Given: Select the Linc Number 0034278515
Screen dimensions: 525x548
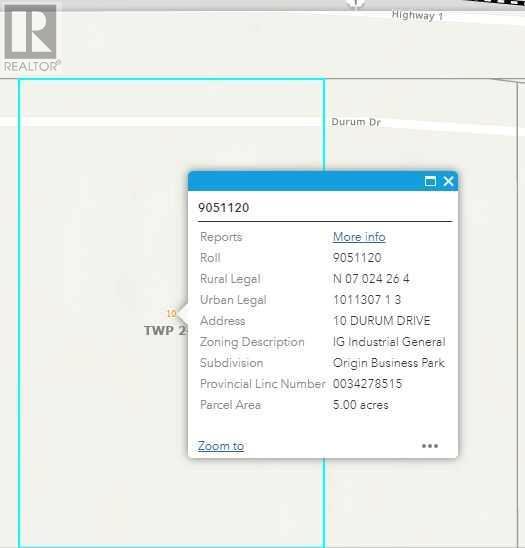Looking at the screenshot, I should click(367, 384).
